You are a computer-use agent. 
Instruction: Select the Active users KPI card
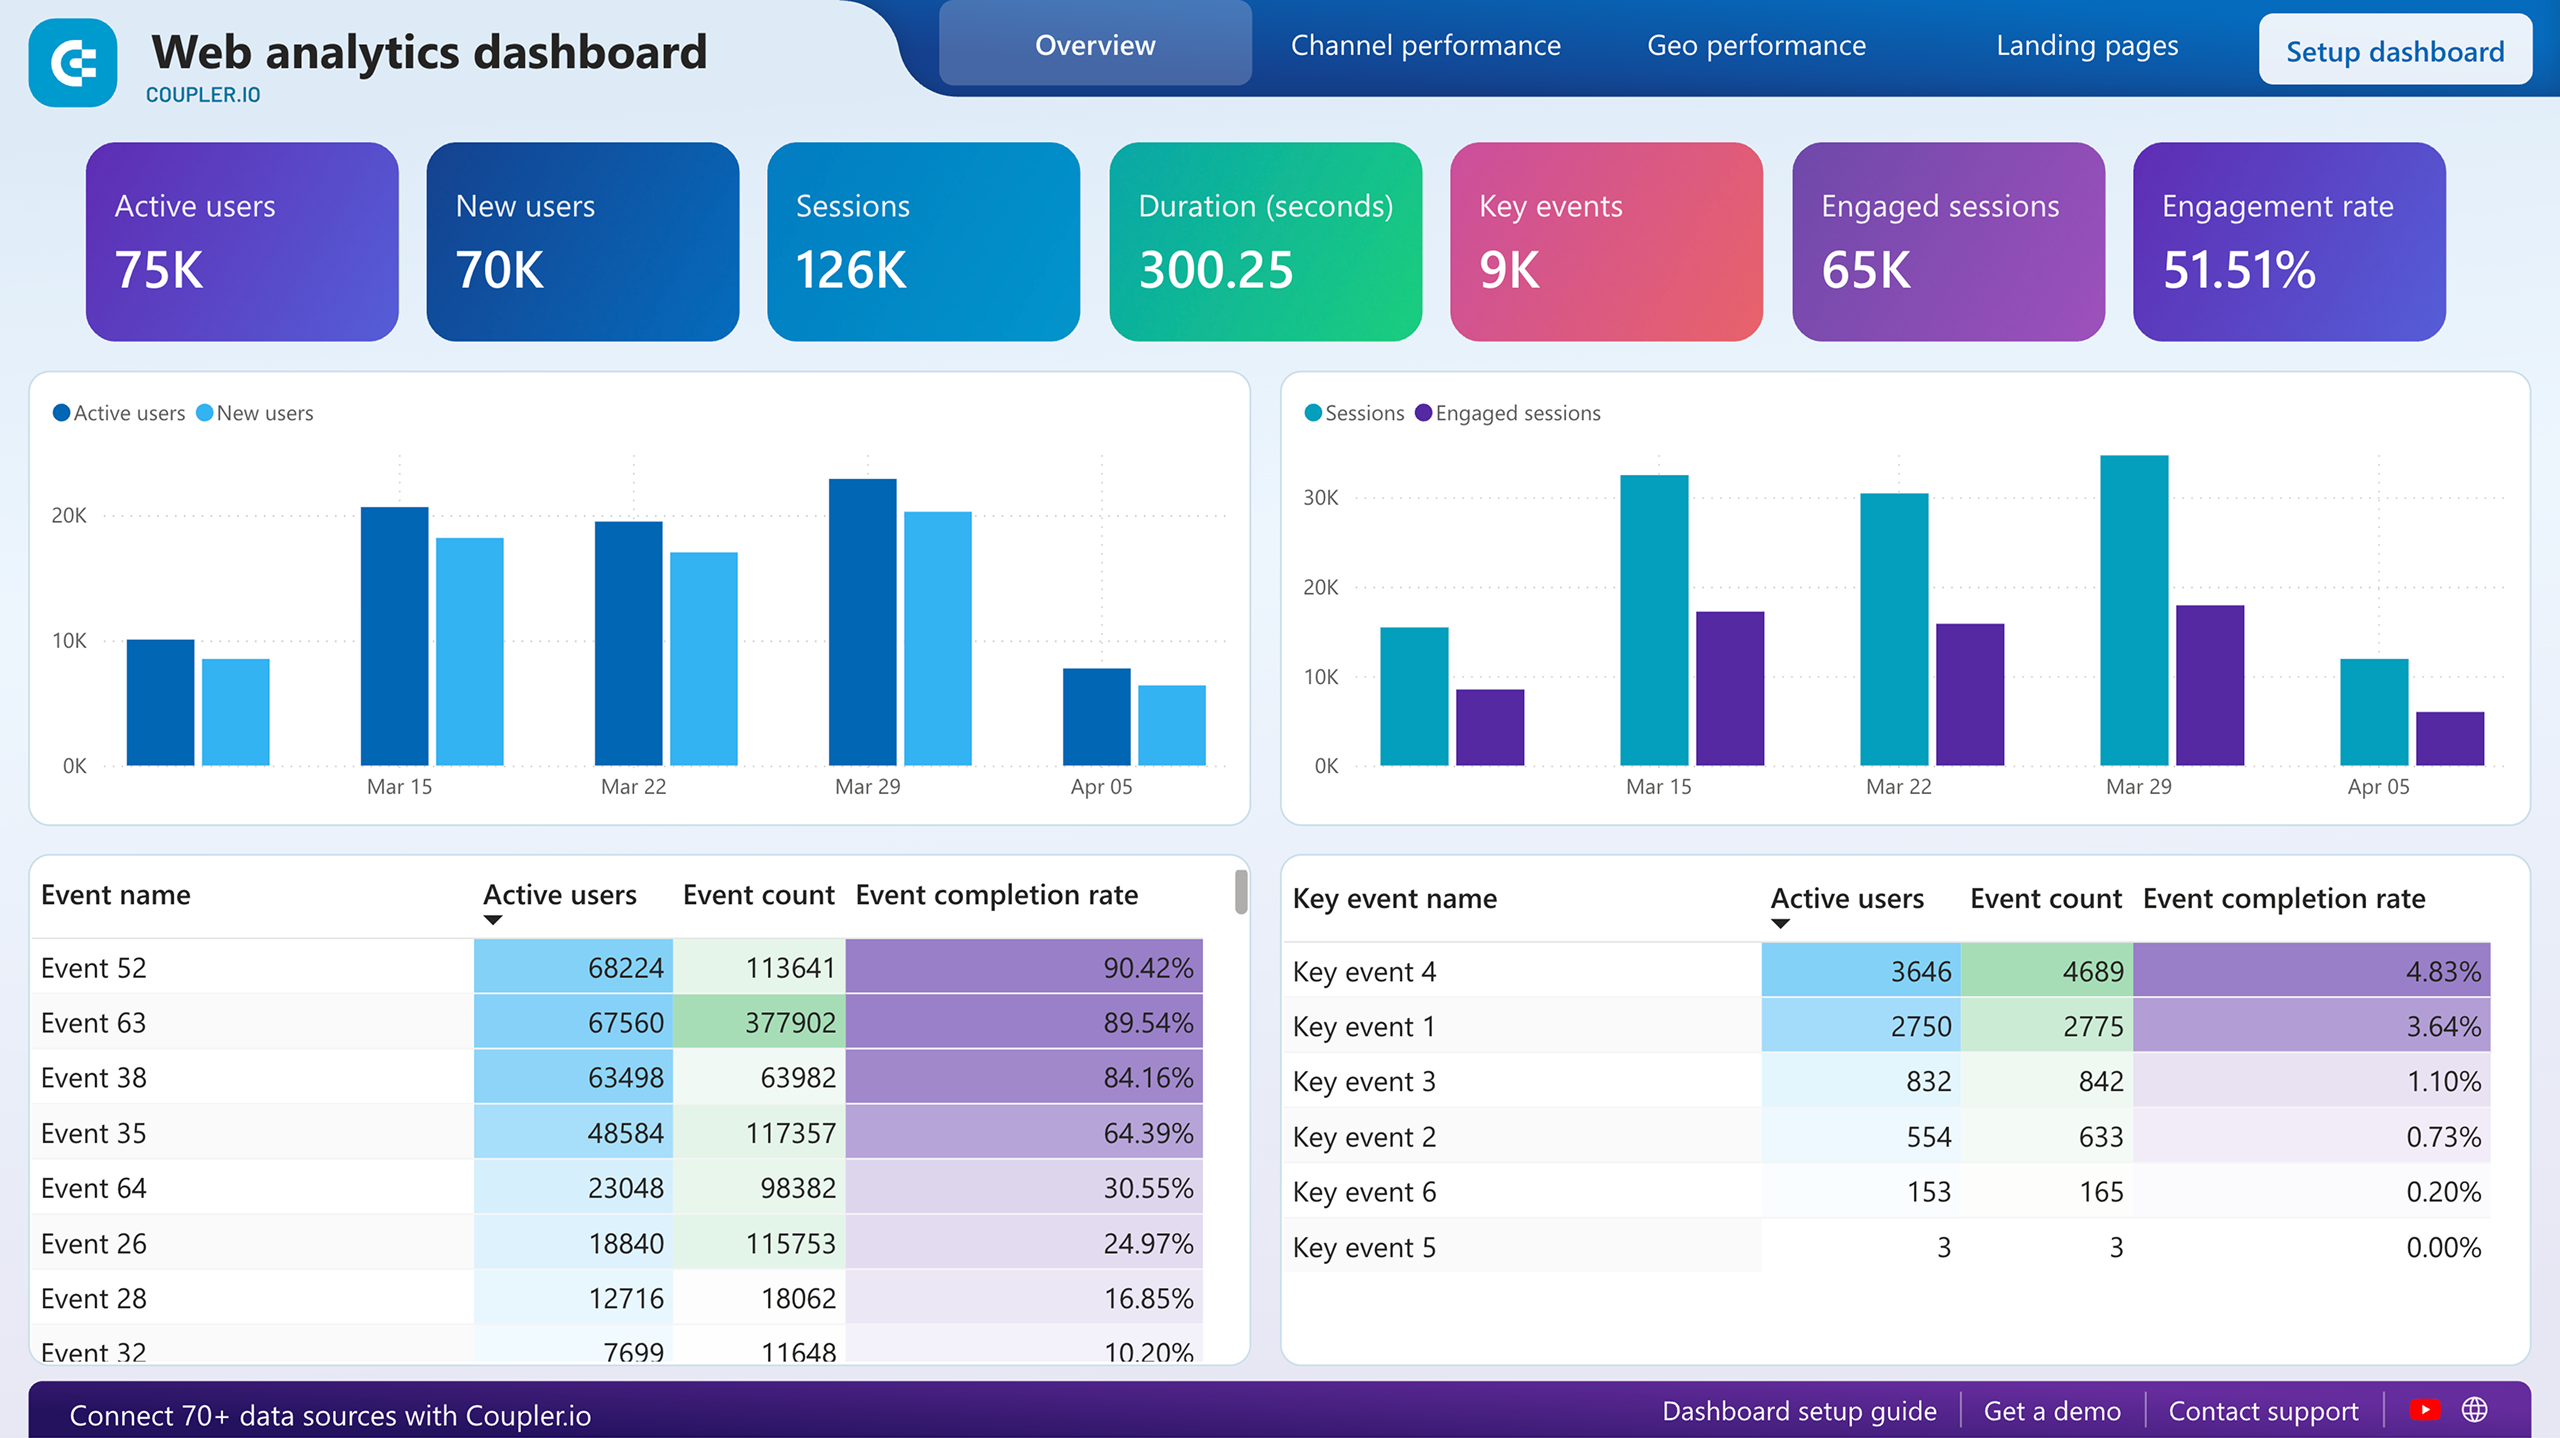(x=240, y=242)
